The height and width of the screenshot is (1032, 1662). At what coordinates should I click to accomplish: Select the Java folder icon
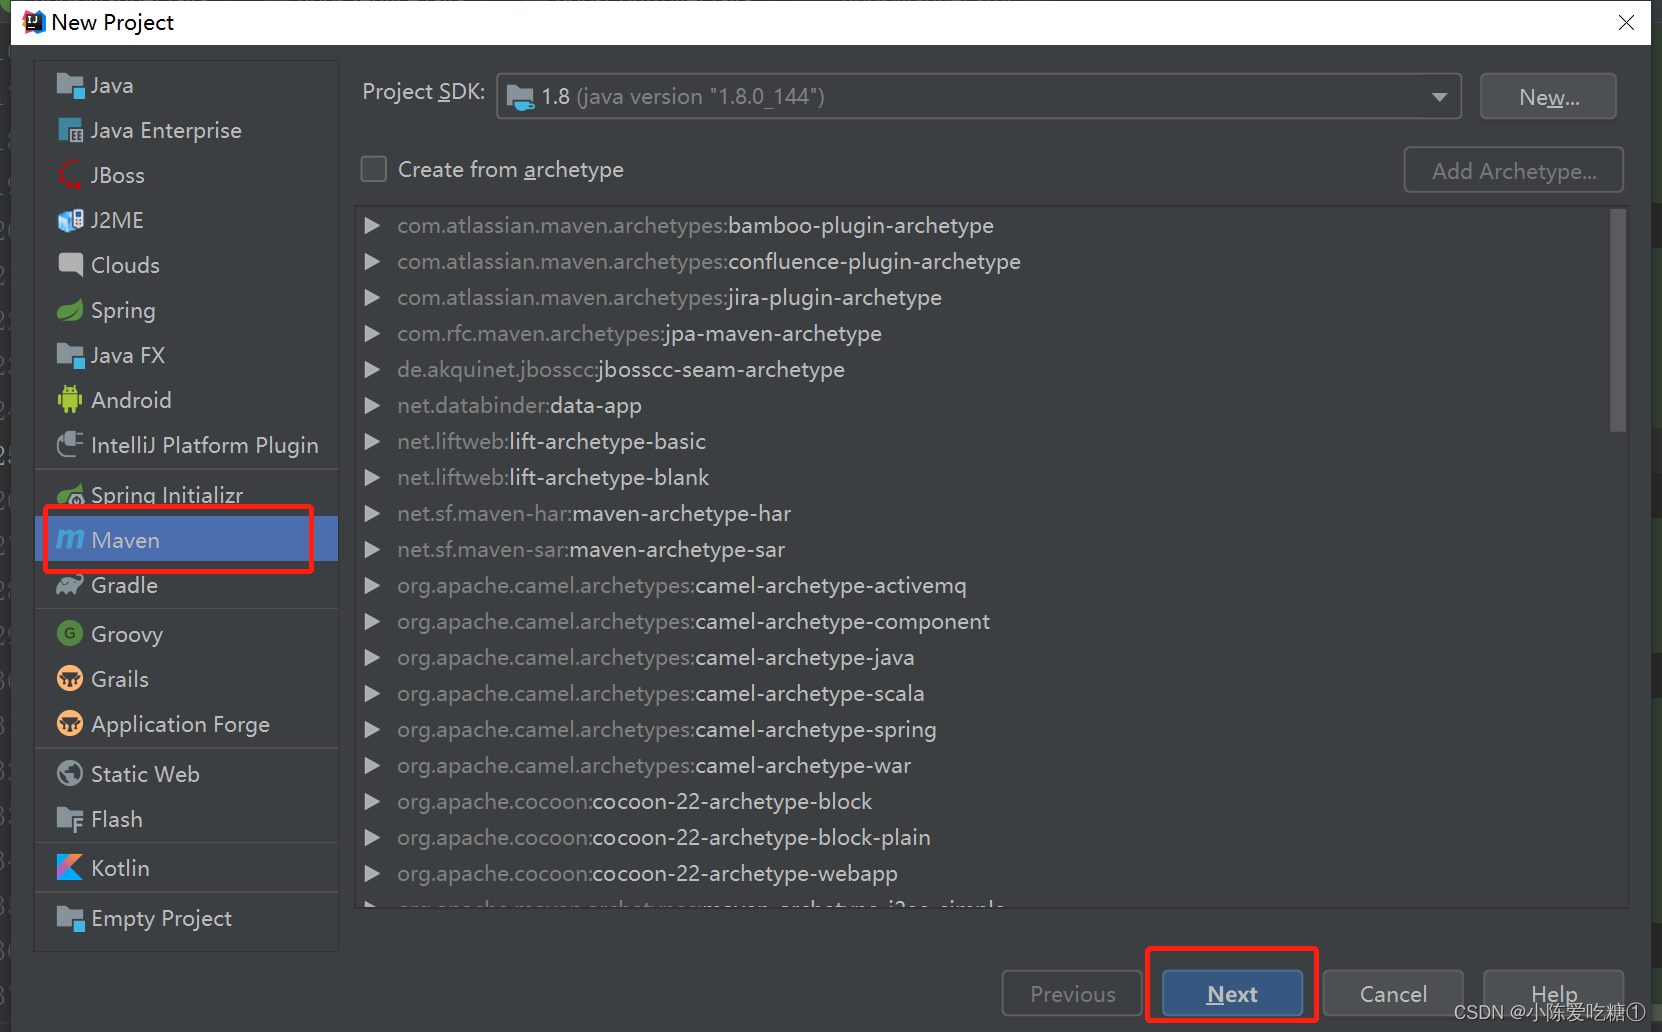(70, 85)
